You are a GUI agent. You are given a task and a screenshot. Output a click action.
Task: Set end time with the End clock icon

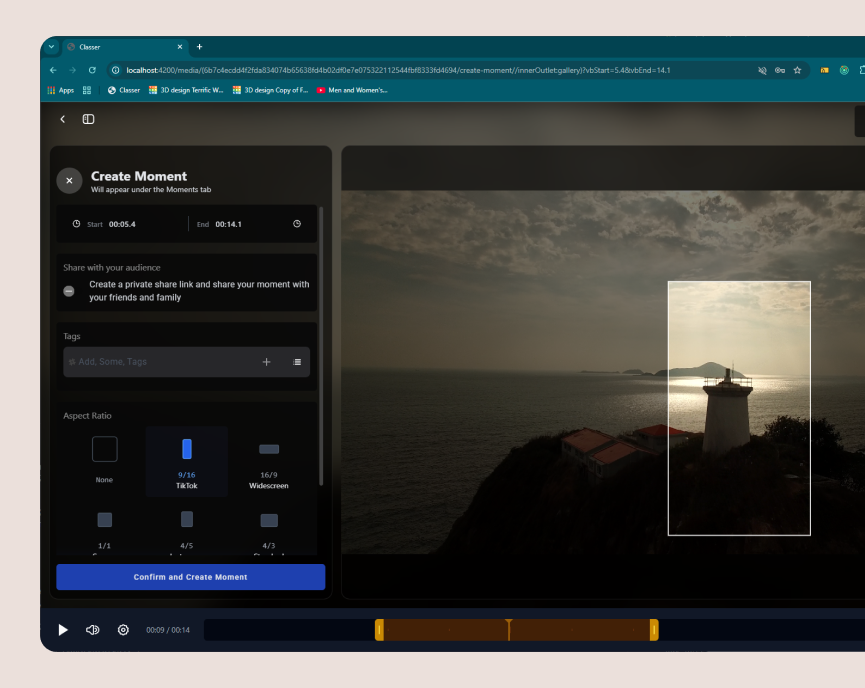pos(297,224)
